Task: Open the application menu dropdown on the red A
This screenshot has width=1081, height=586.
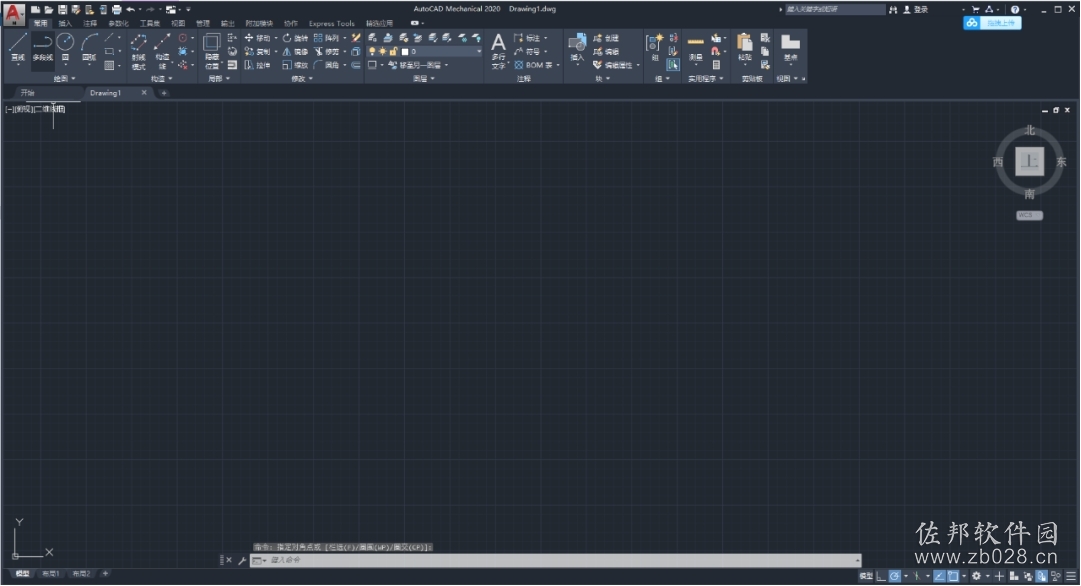Action: point(14,13)
